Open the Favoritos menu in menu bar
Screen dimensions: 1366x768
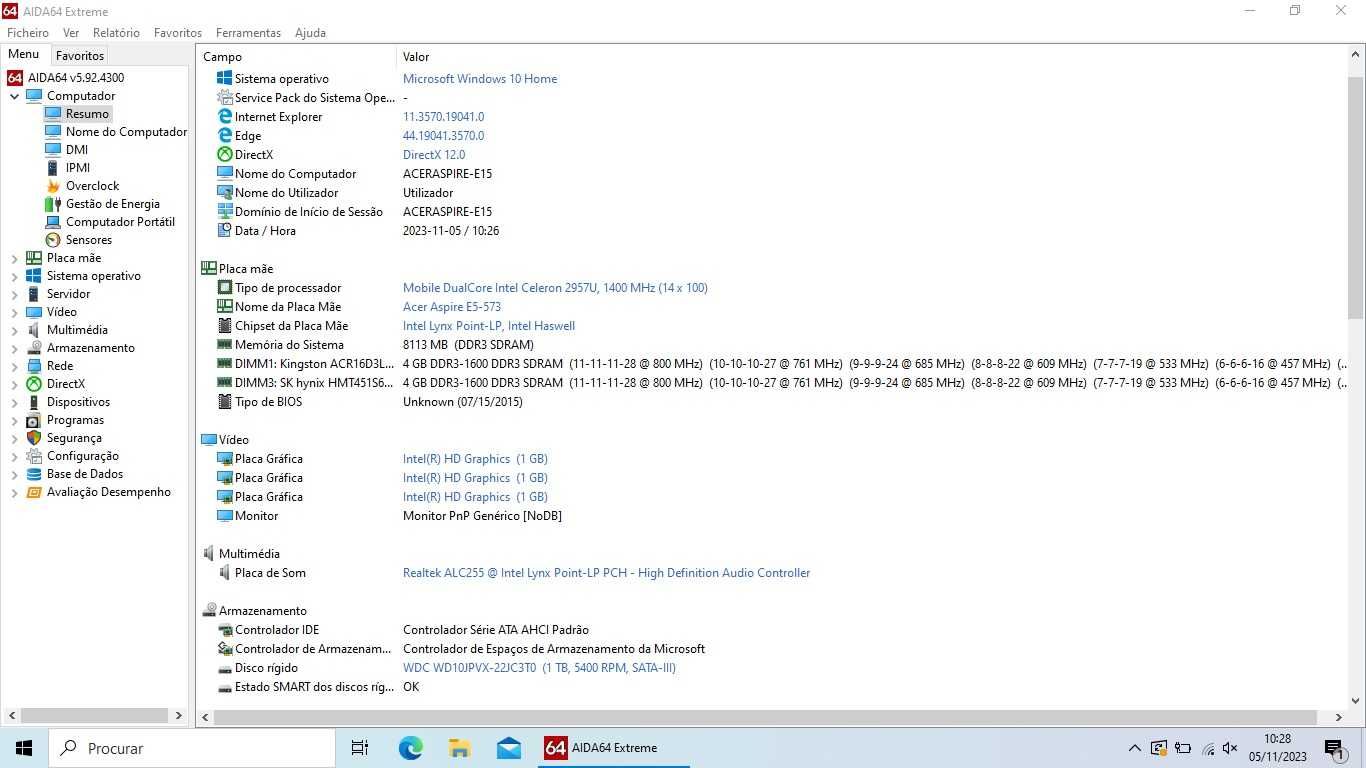click(178, 33)
